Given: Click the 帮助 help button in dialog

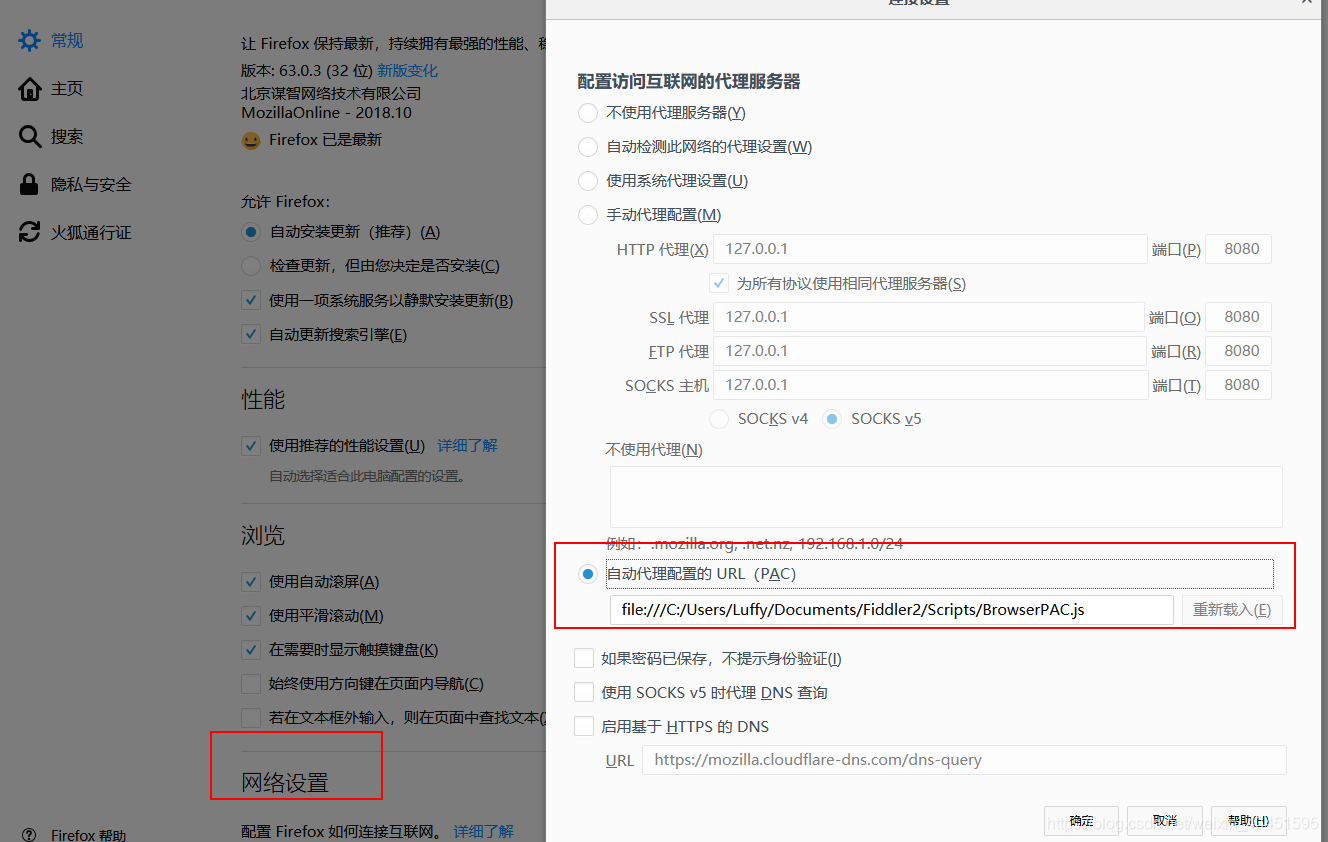Looking at the screenshot, I should pyautogui.click(x=1249, y=821).
